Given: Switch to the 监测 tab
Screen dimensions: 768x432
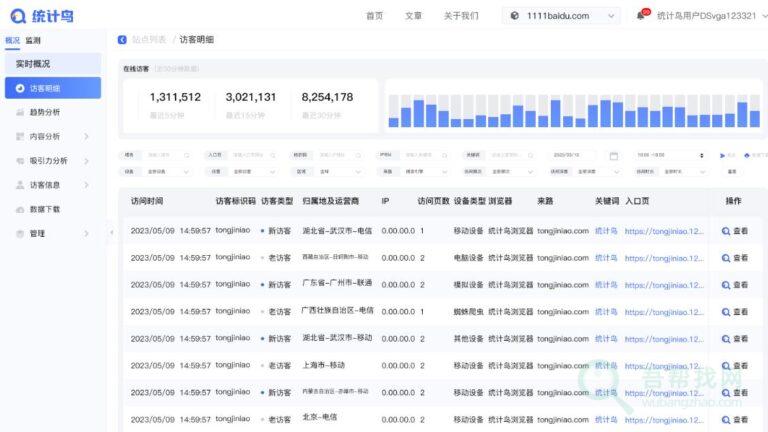Looking at the screenshot, I should pos(33,40).
